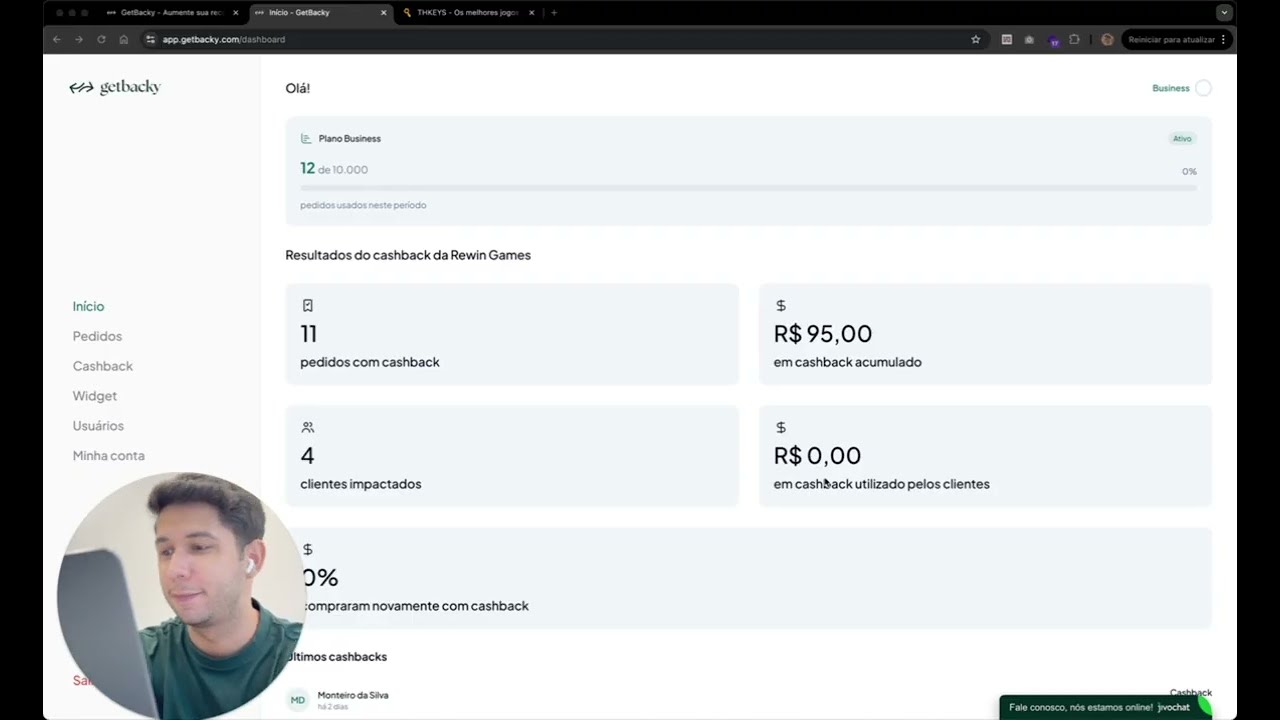Click the bookmark icon above 11 pedidos
The image size is (1280, 720).
click(x=307, y=305)
